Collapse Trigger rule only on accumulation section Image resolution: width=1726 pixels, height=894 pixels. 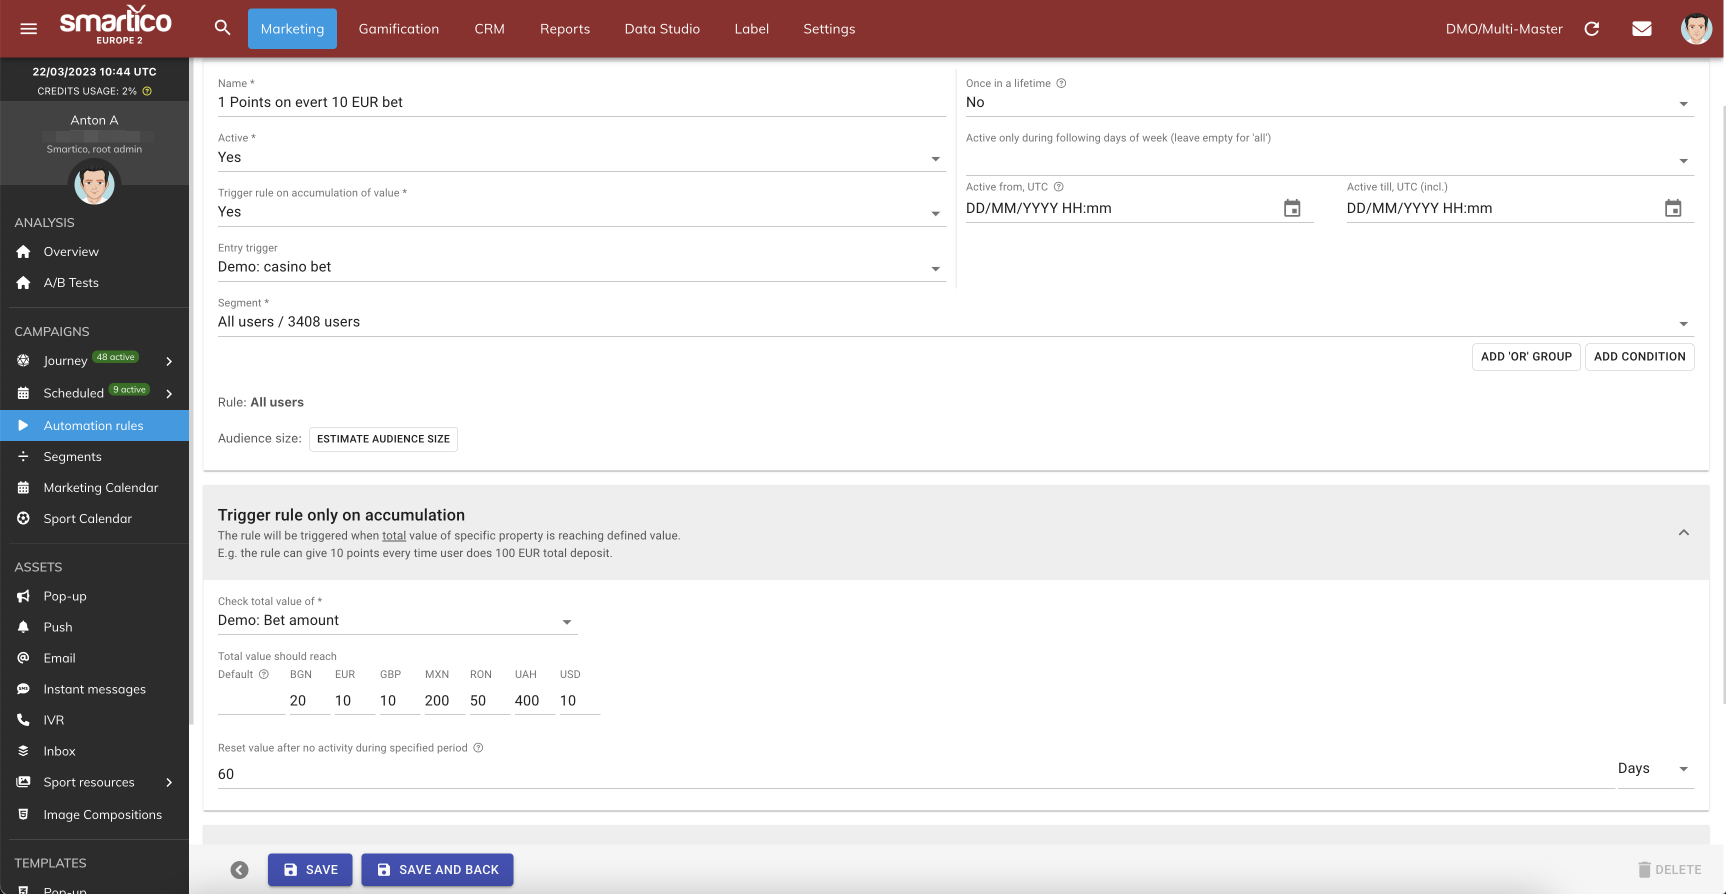1683,533
